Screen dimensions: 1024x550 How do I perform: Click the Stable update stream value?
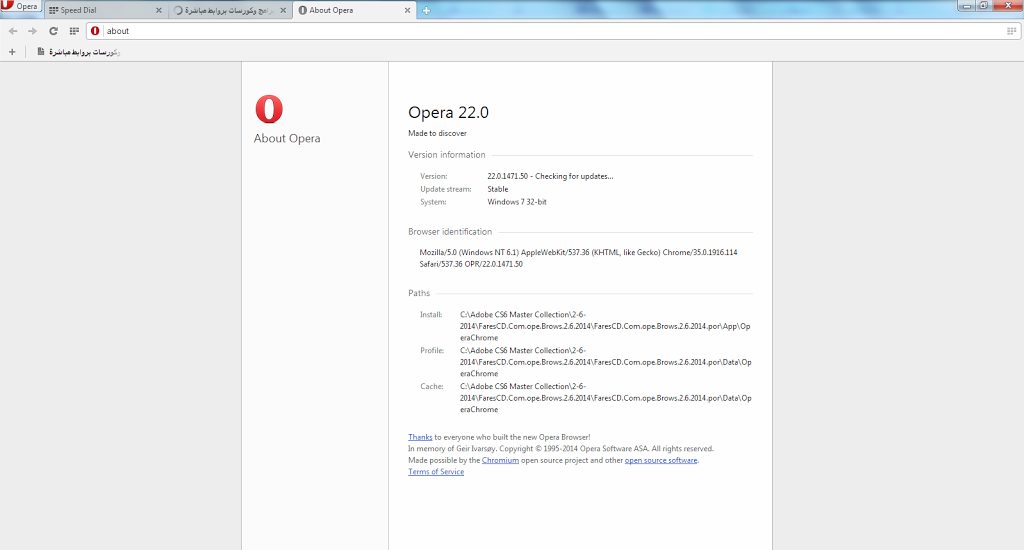point(498,189)
